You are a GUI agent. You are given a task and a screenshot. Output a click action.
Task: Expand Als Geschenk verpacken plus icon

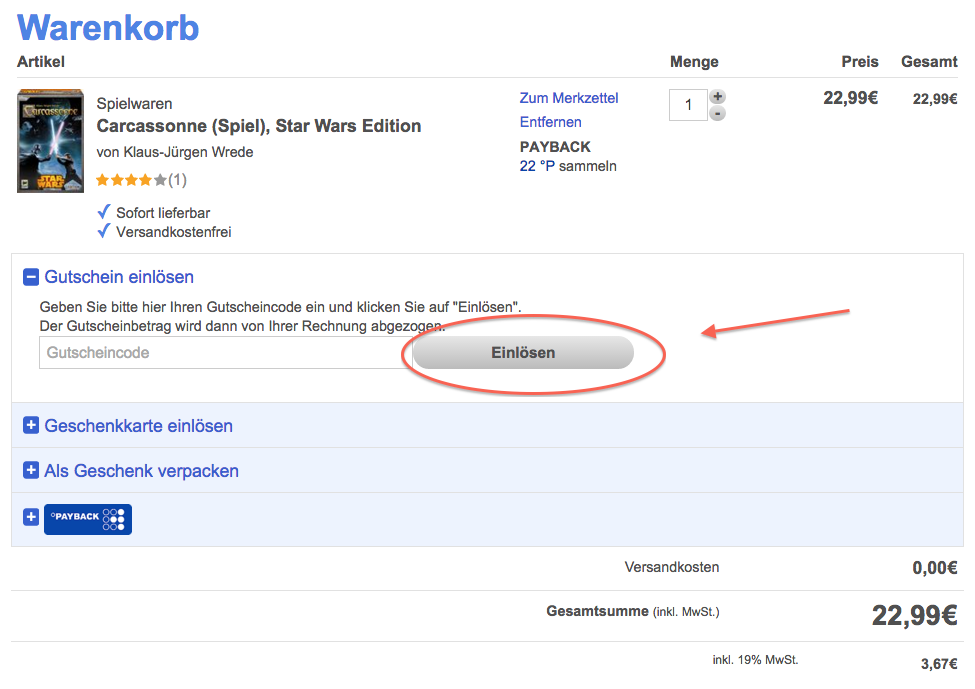[x=31, y=471]
